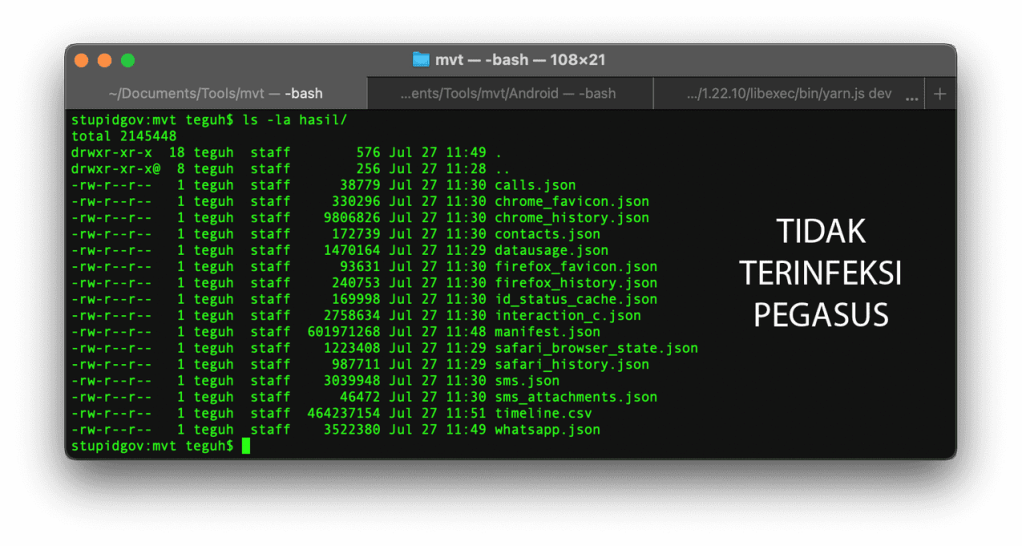Switch to the ~/Documents/Tools/mvt tab
This screenshot has width=1022, height=546.
coord(216,94)
